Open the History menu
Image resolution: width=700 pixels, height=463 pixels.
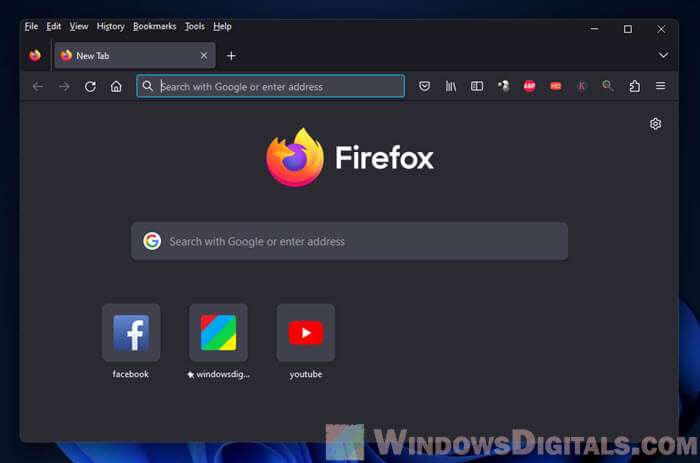click(x=110, y=26)
